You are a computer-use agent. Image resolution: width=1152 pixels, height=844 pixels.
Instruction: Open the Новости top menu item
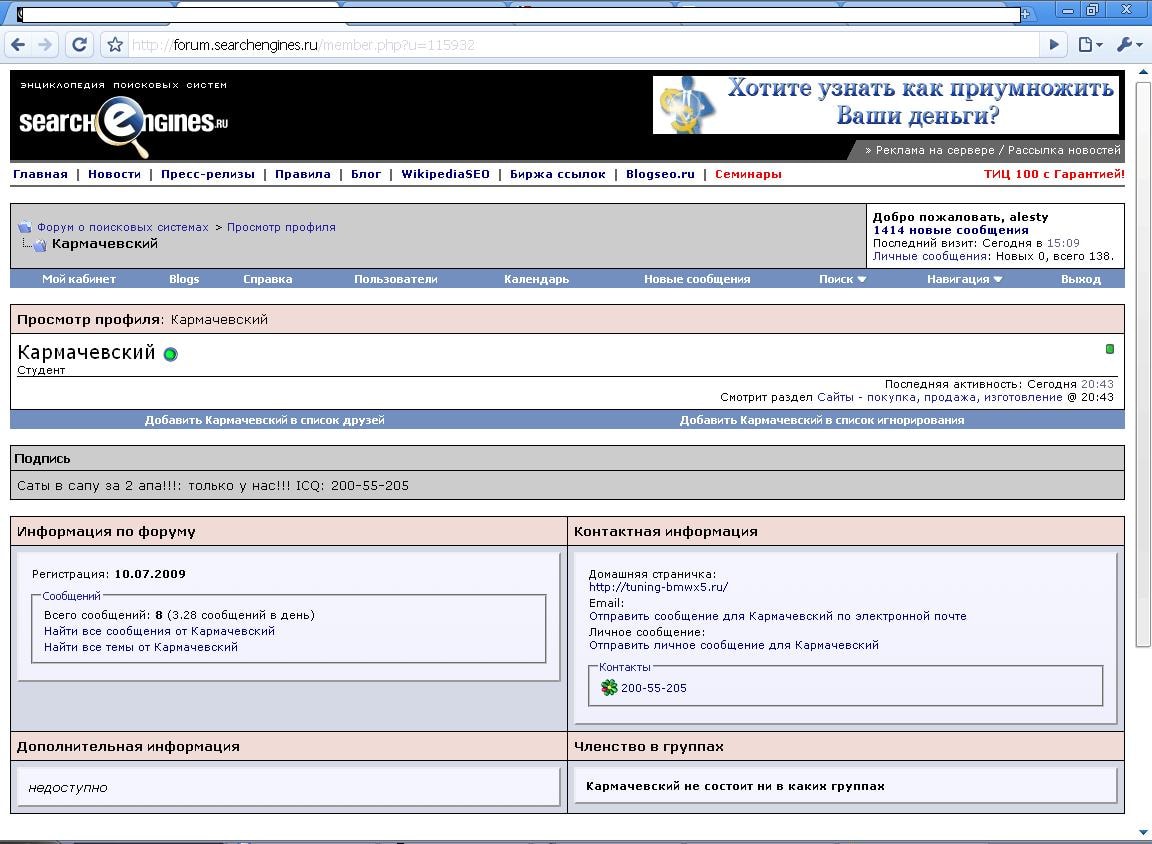[114, 174]
